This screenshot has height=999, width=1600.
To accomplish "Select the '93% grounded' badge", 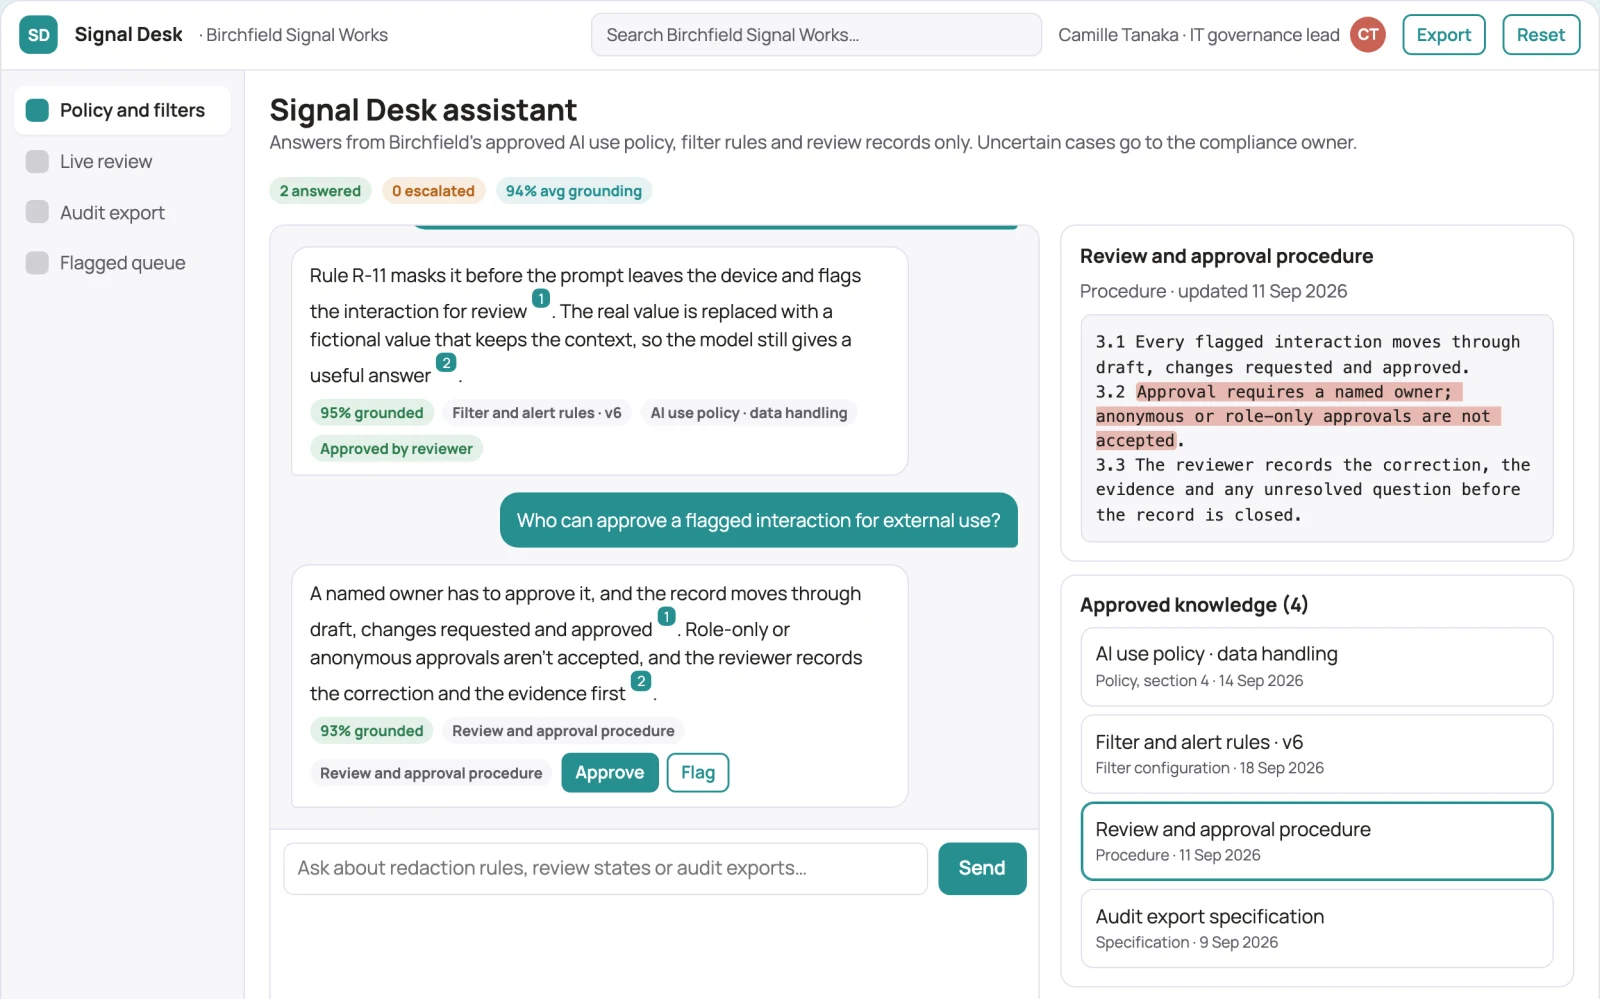I will click(x=372, y=731).
